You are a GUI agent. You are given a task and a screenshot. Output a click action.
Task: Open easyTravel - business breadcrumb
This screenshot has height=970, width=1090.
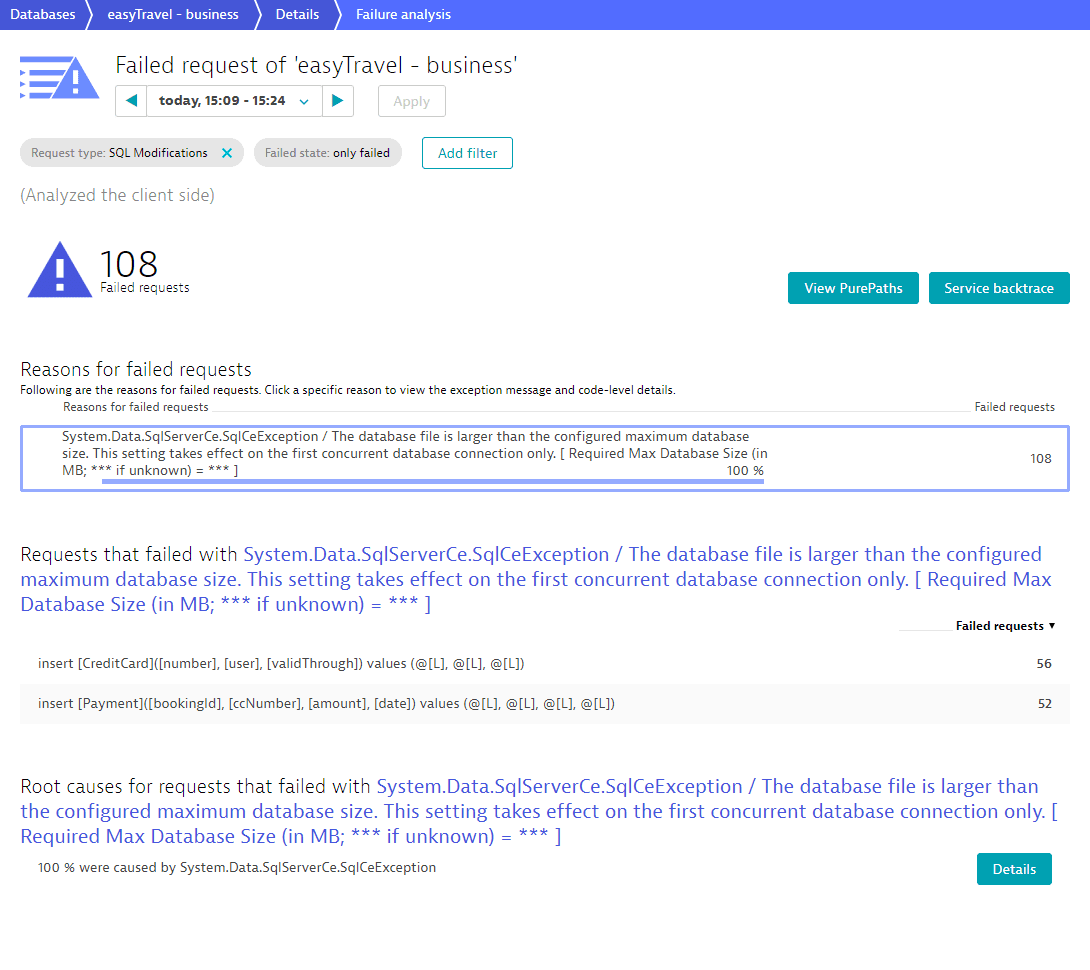point(173,15)
